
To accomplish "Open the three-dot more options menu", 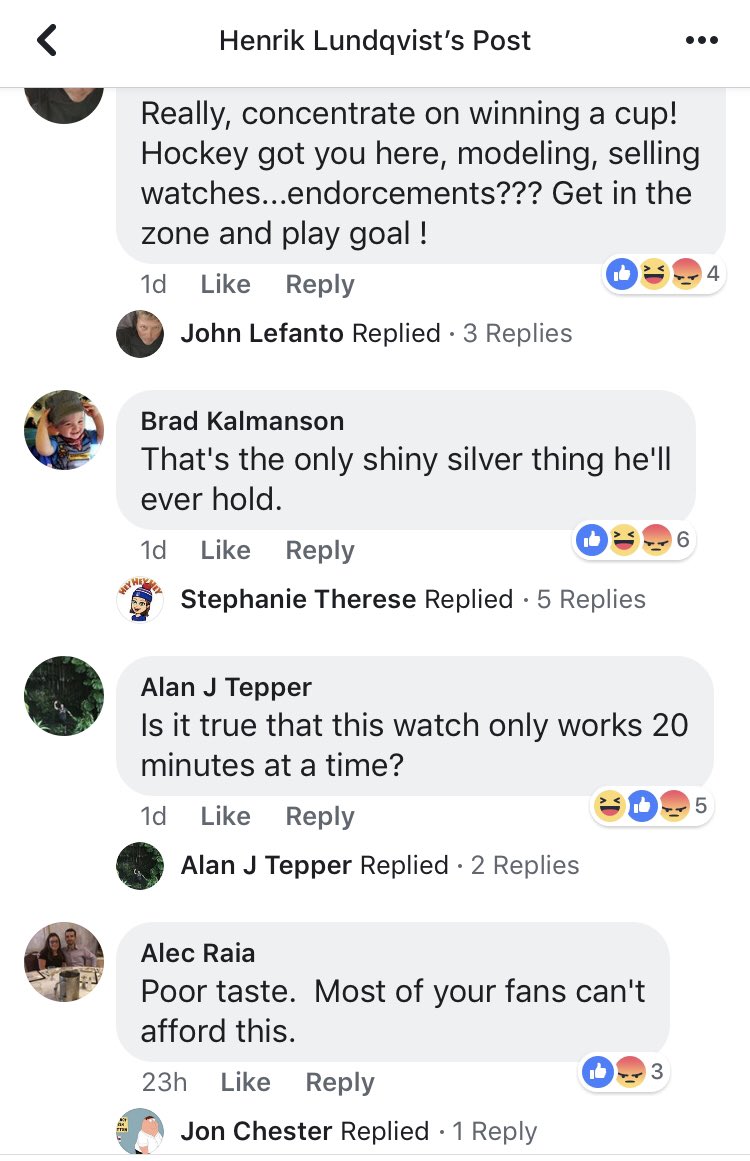I will 701,40.
